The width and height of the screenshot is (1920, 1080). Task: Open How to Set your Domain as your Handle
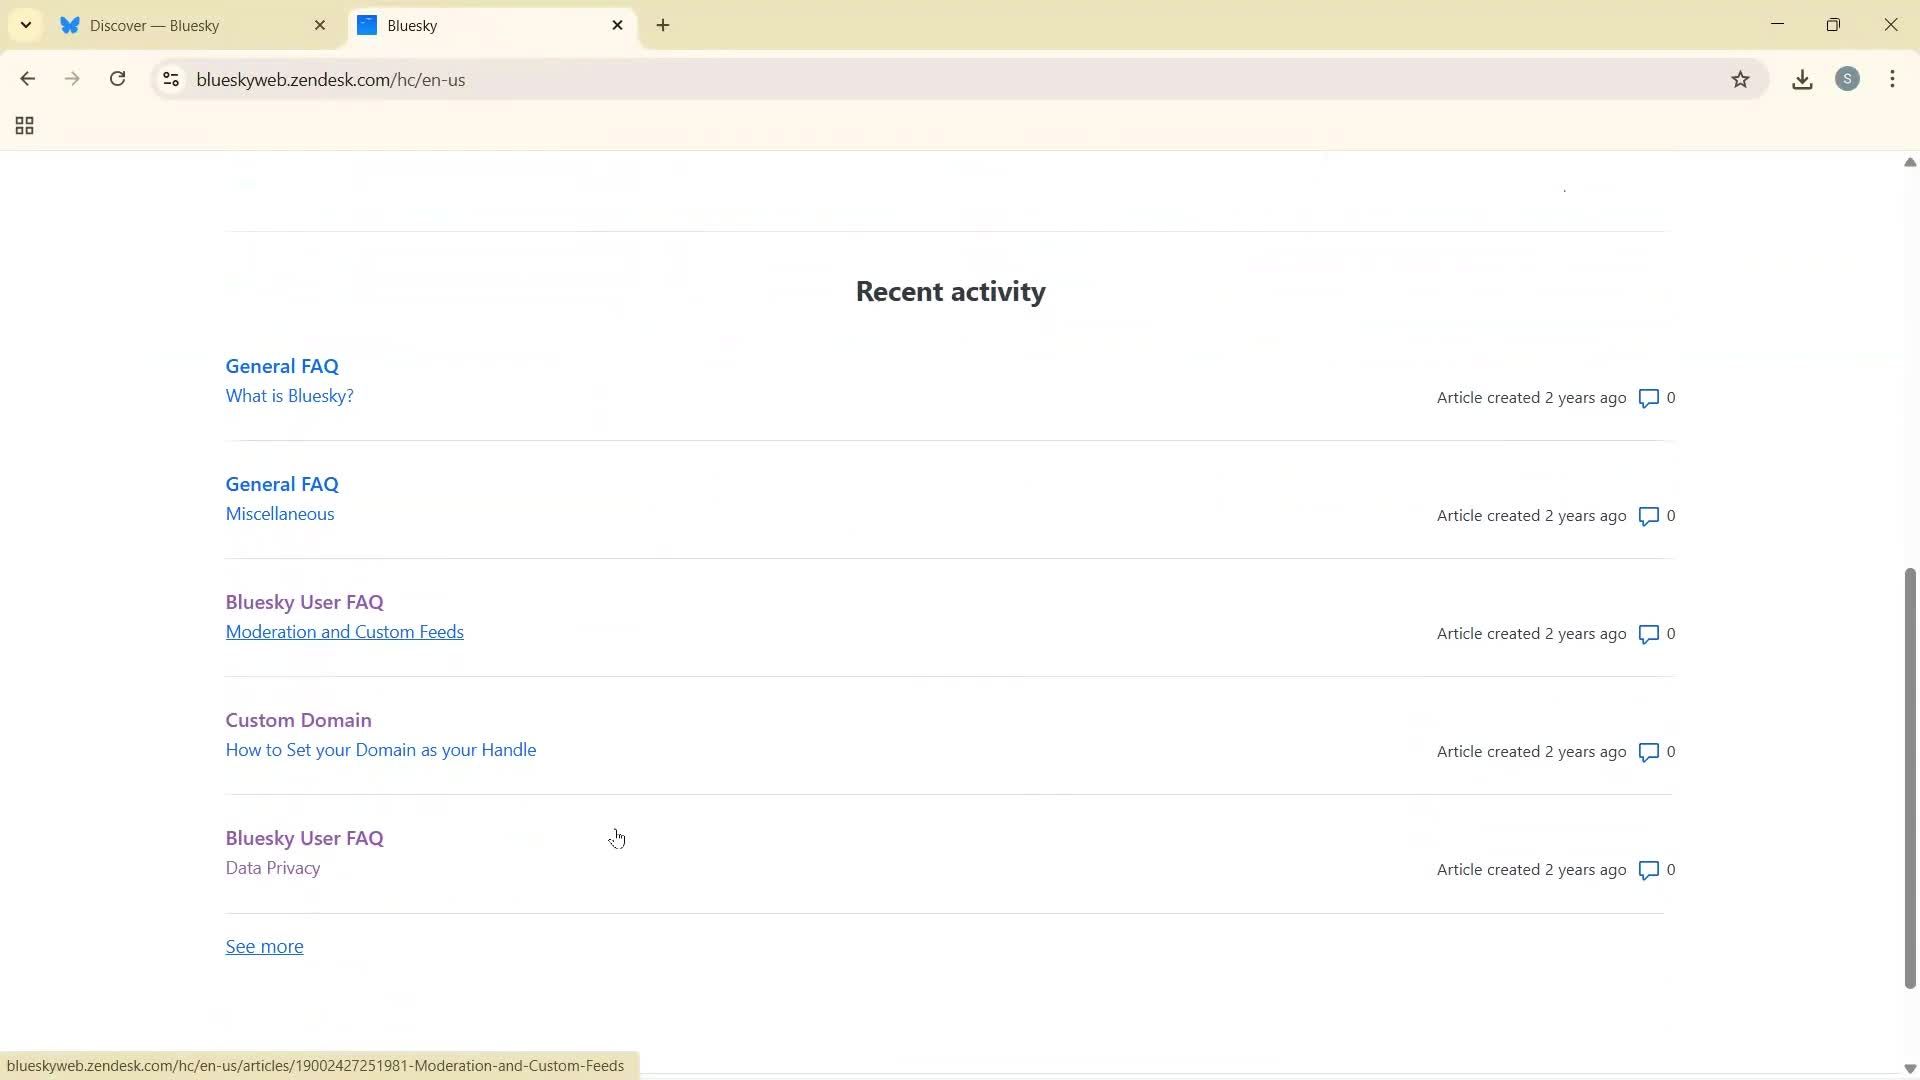[x=380, y=750]
